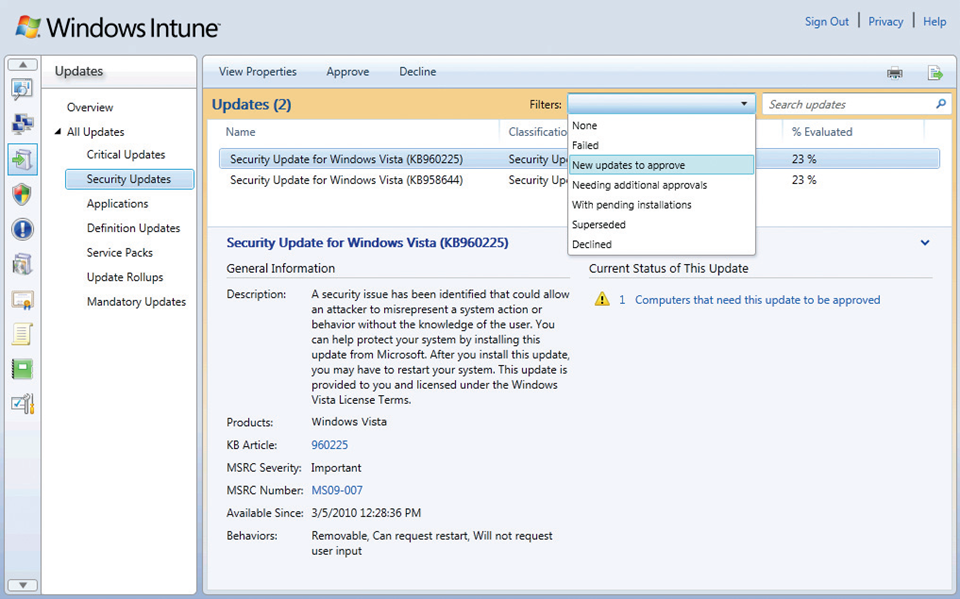Image resolution: width=960 pixels, height=599 pixels.
Task: Click the search magnifier icon
Action: [x=941, y=104]
